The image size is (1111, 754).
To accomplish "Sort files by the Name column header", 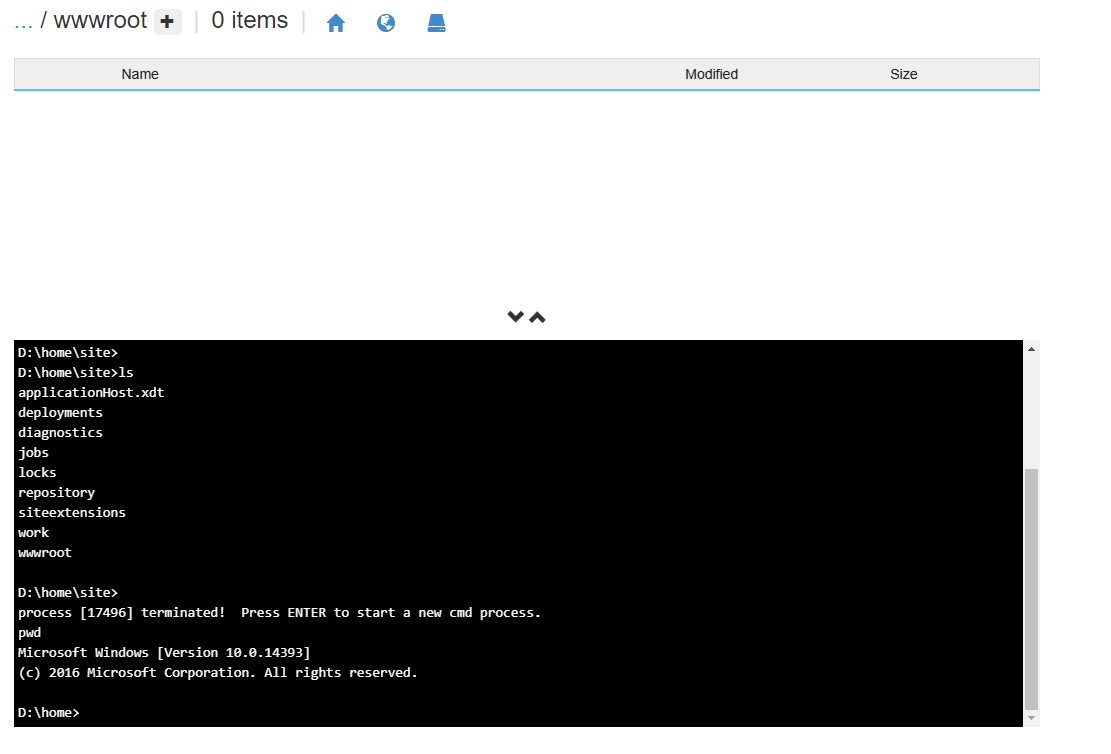I will (x=140, y=74).
